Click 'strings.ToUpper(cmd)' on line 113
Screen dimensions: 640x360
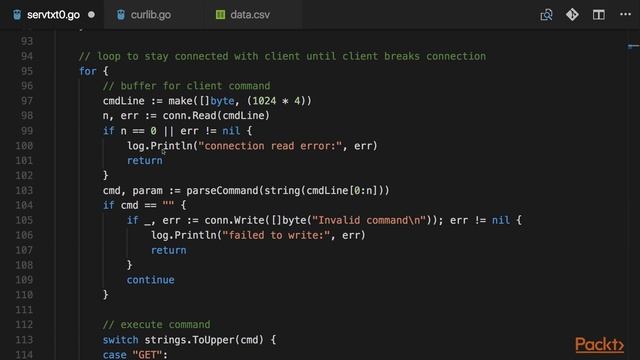[x=204, y=340]
